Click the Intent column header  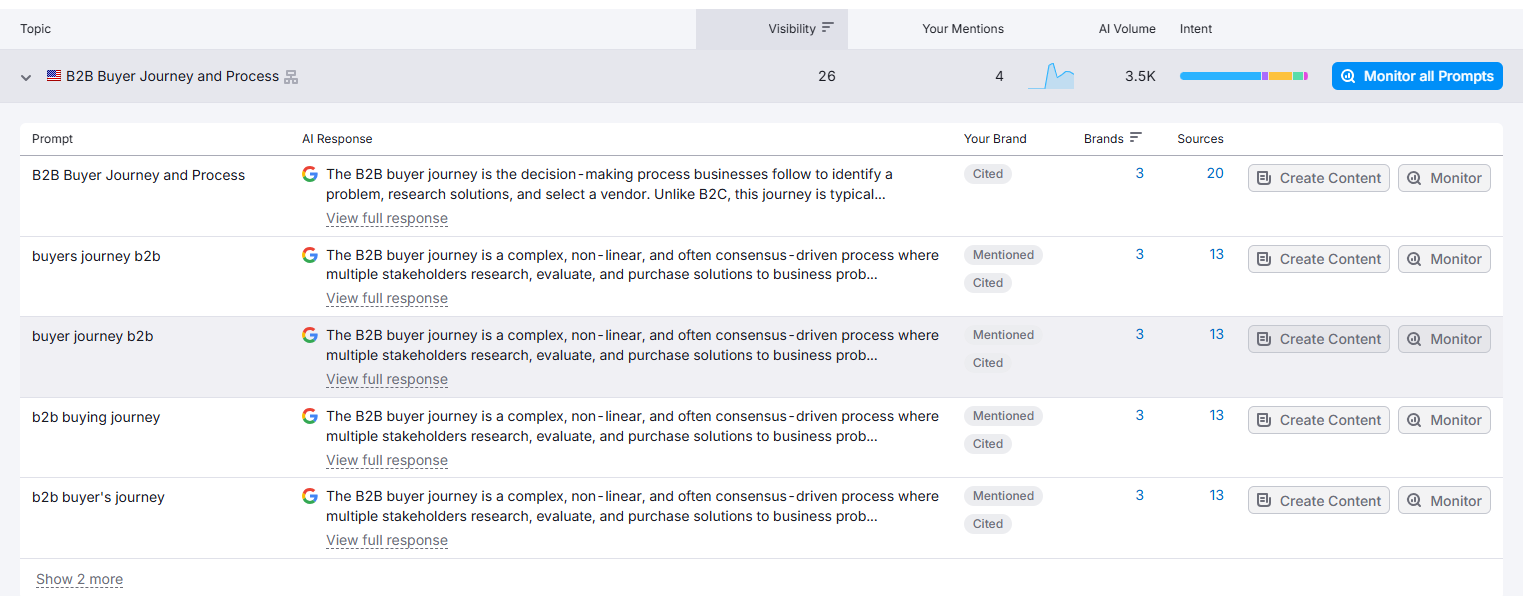[x=1196, y=29]
